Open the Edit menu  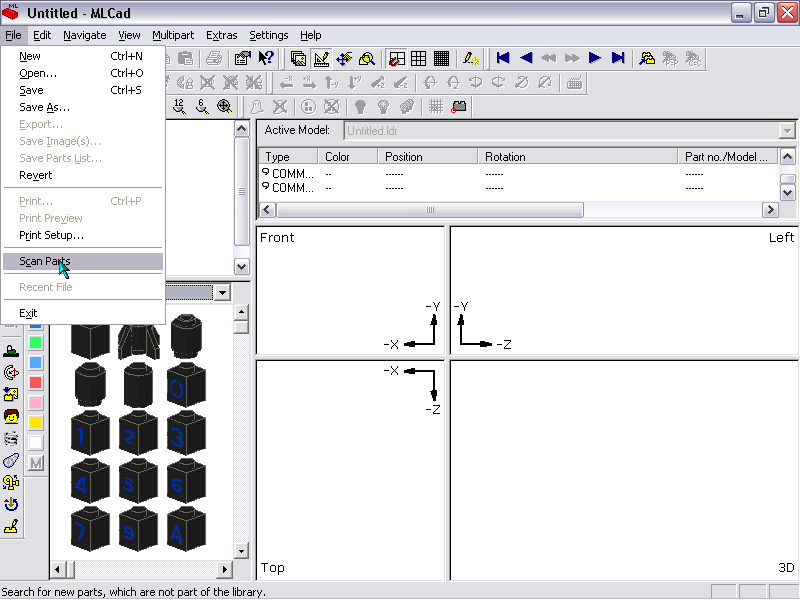click(42, 35)
